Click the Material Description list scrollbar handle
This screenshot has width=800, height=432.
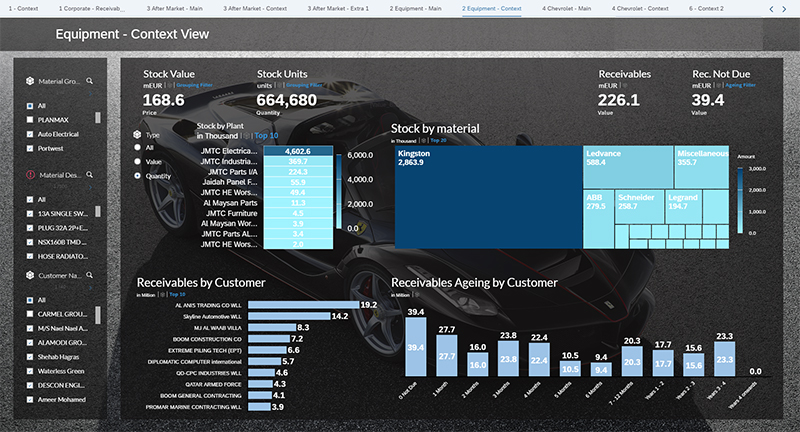tap(98, 212)
